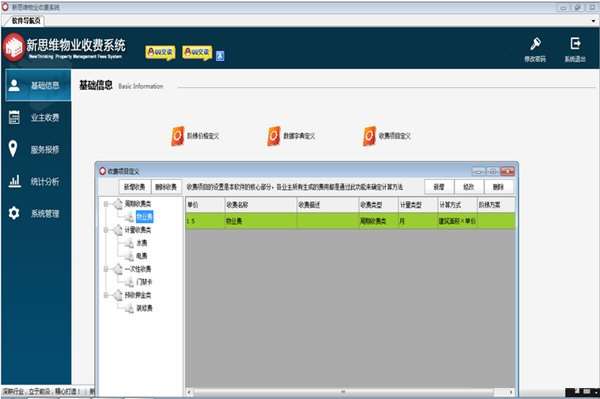Click the 新增收费 button

(135, 187)
